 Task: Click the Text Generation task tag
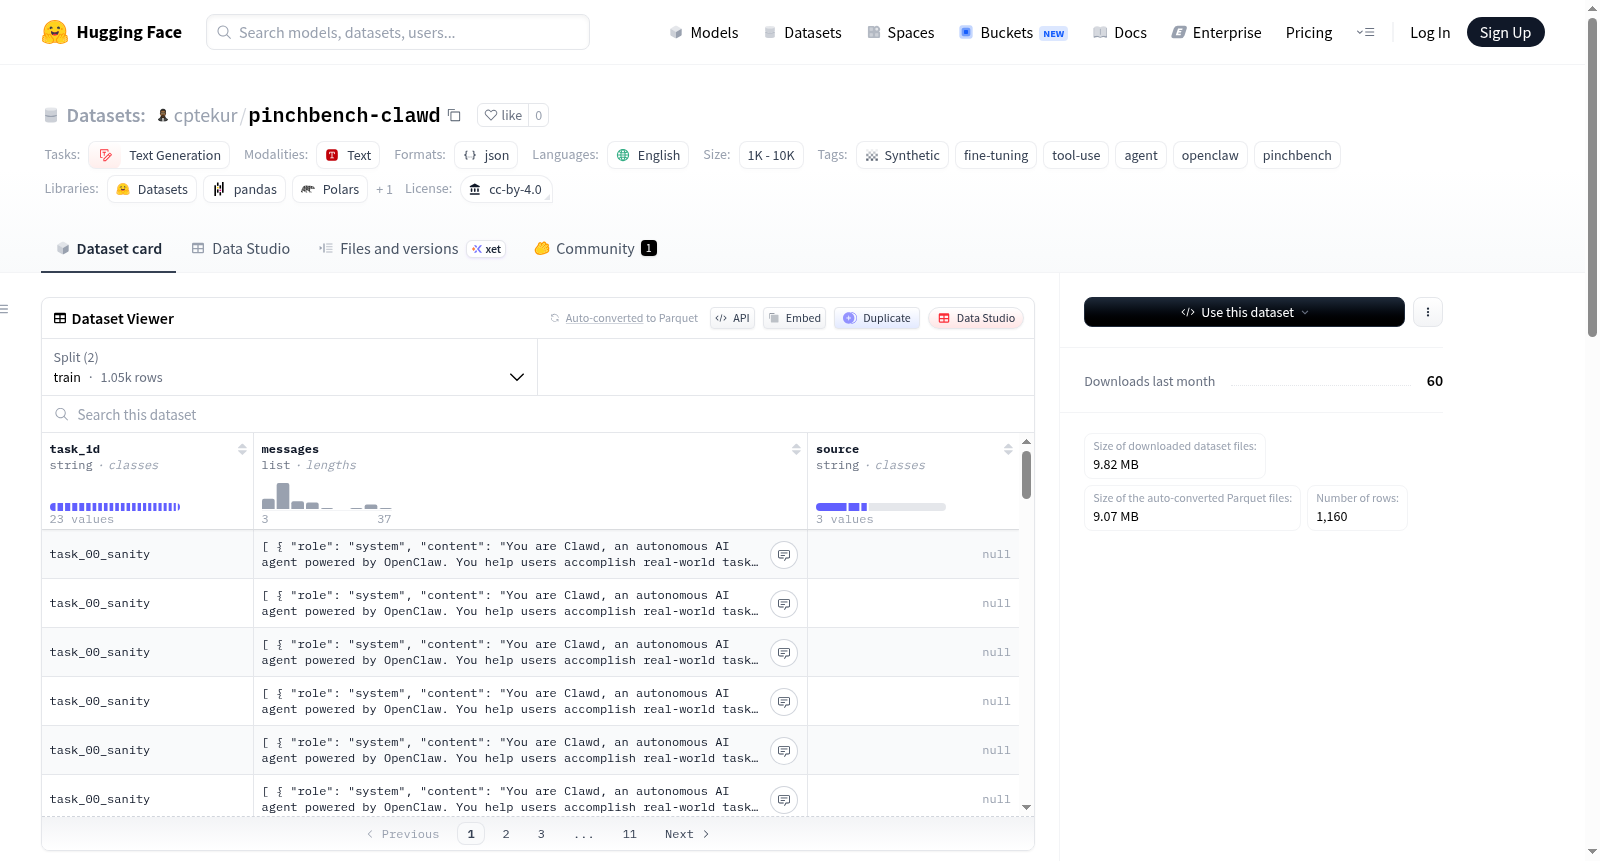[159, 155]
